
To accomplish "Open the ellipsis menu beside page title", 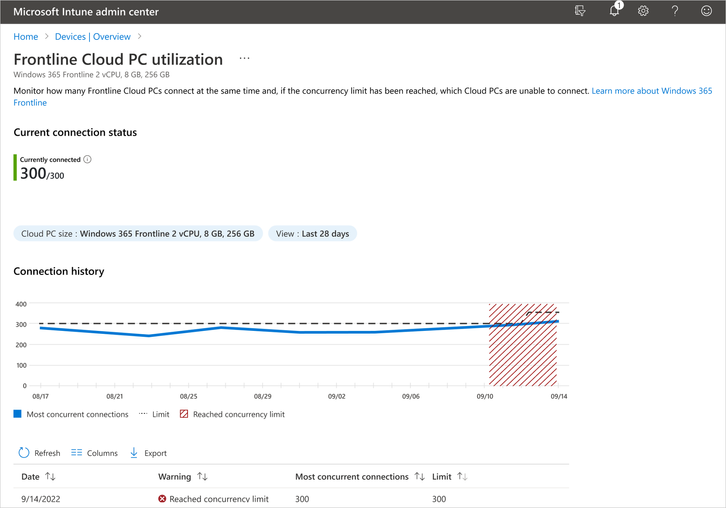I will click(x=244, y=58).
